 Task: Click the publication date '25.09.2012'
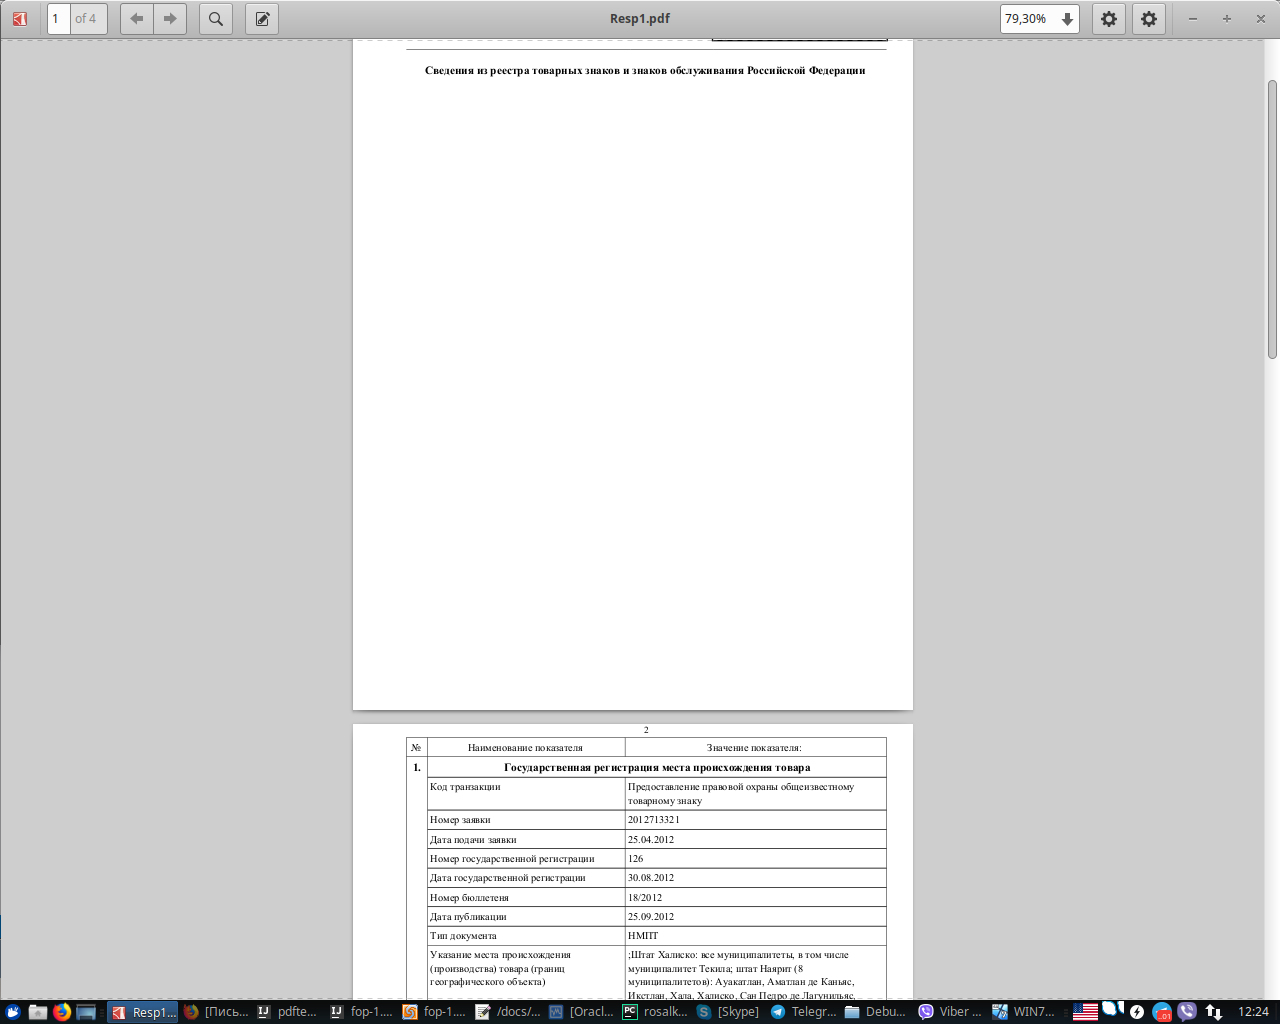coord(651,917)
